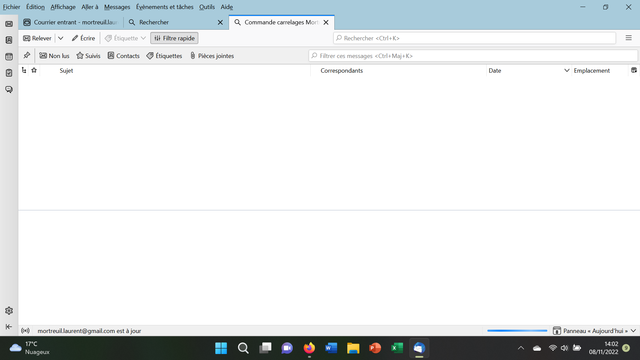Open the Tasks sidebar icon
Image resolution: width=640 pixels, height=360 pixels.
(9, 73)
